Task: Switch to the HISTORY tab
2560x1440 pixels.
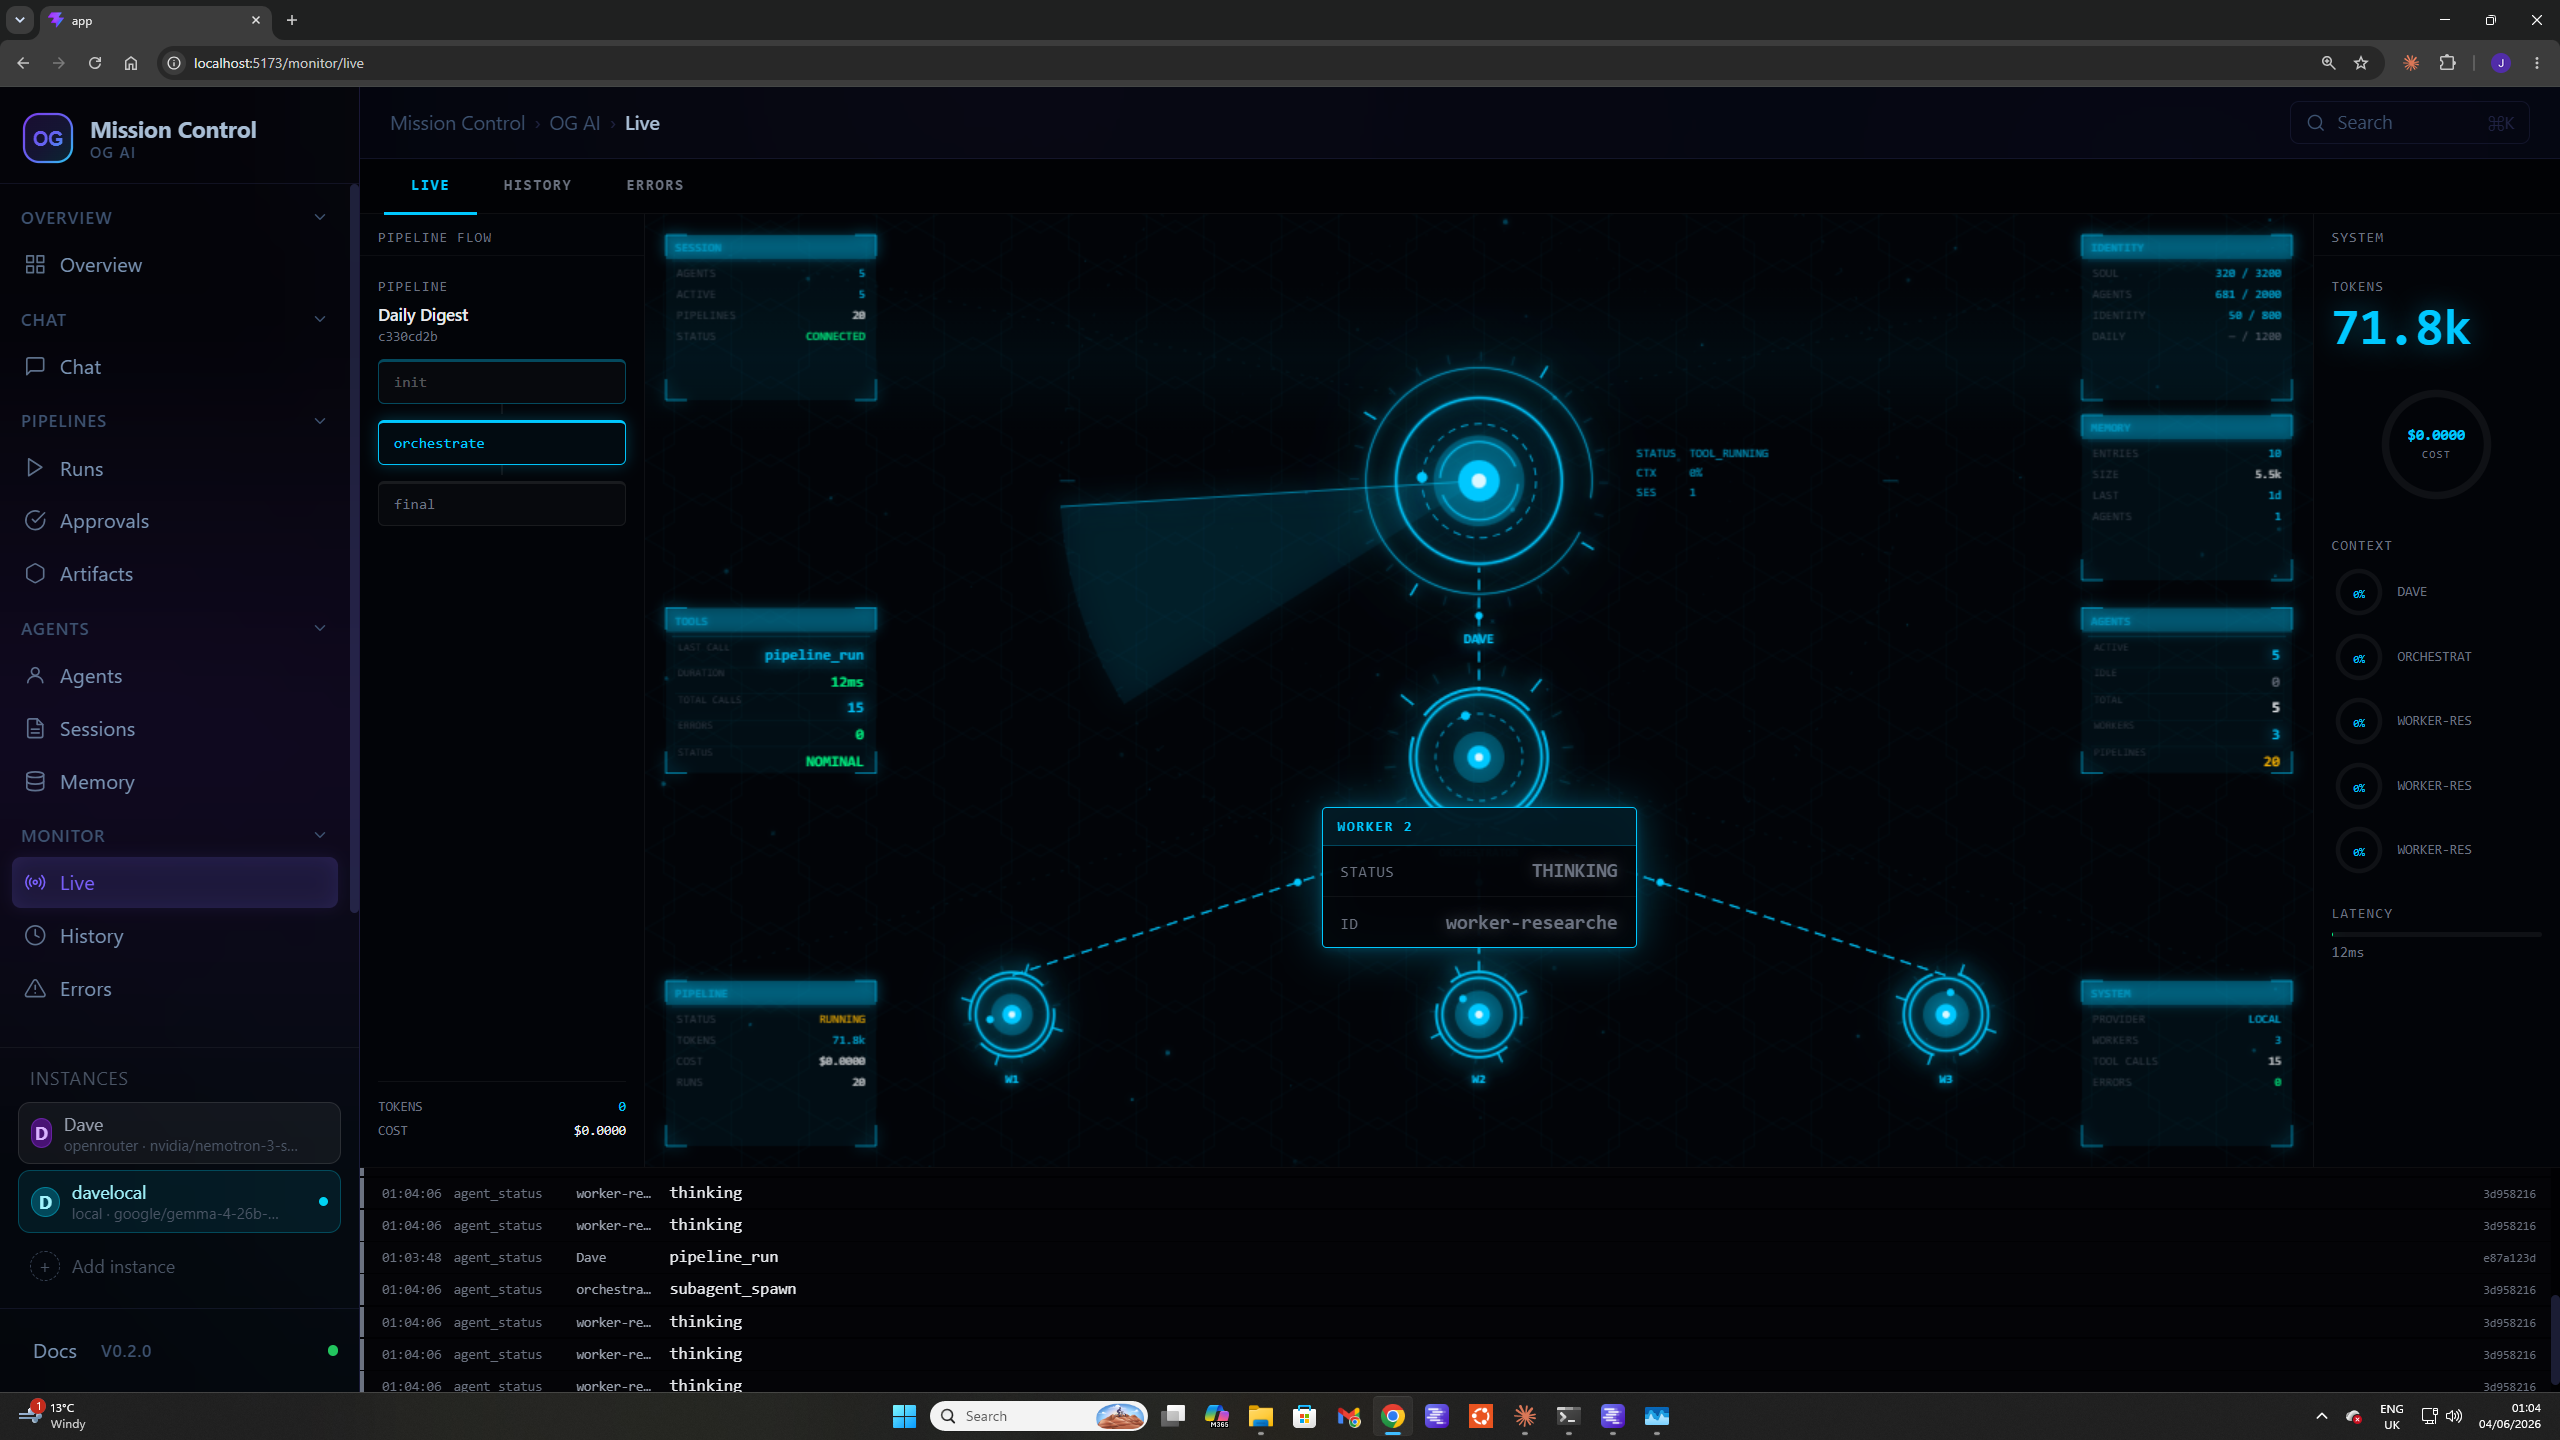Action: pos(537,185)
